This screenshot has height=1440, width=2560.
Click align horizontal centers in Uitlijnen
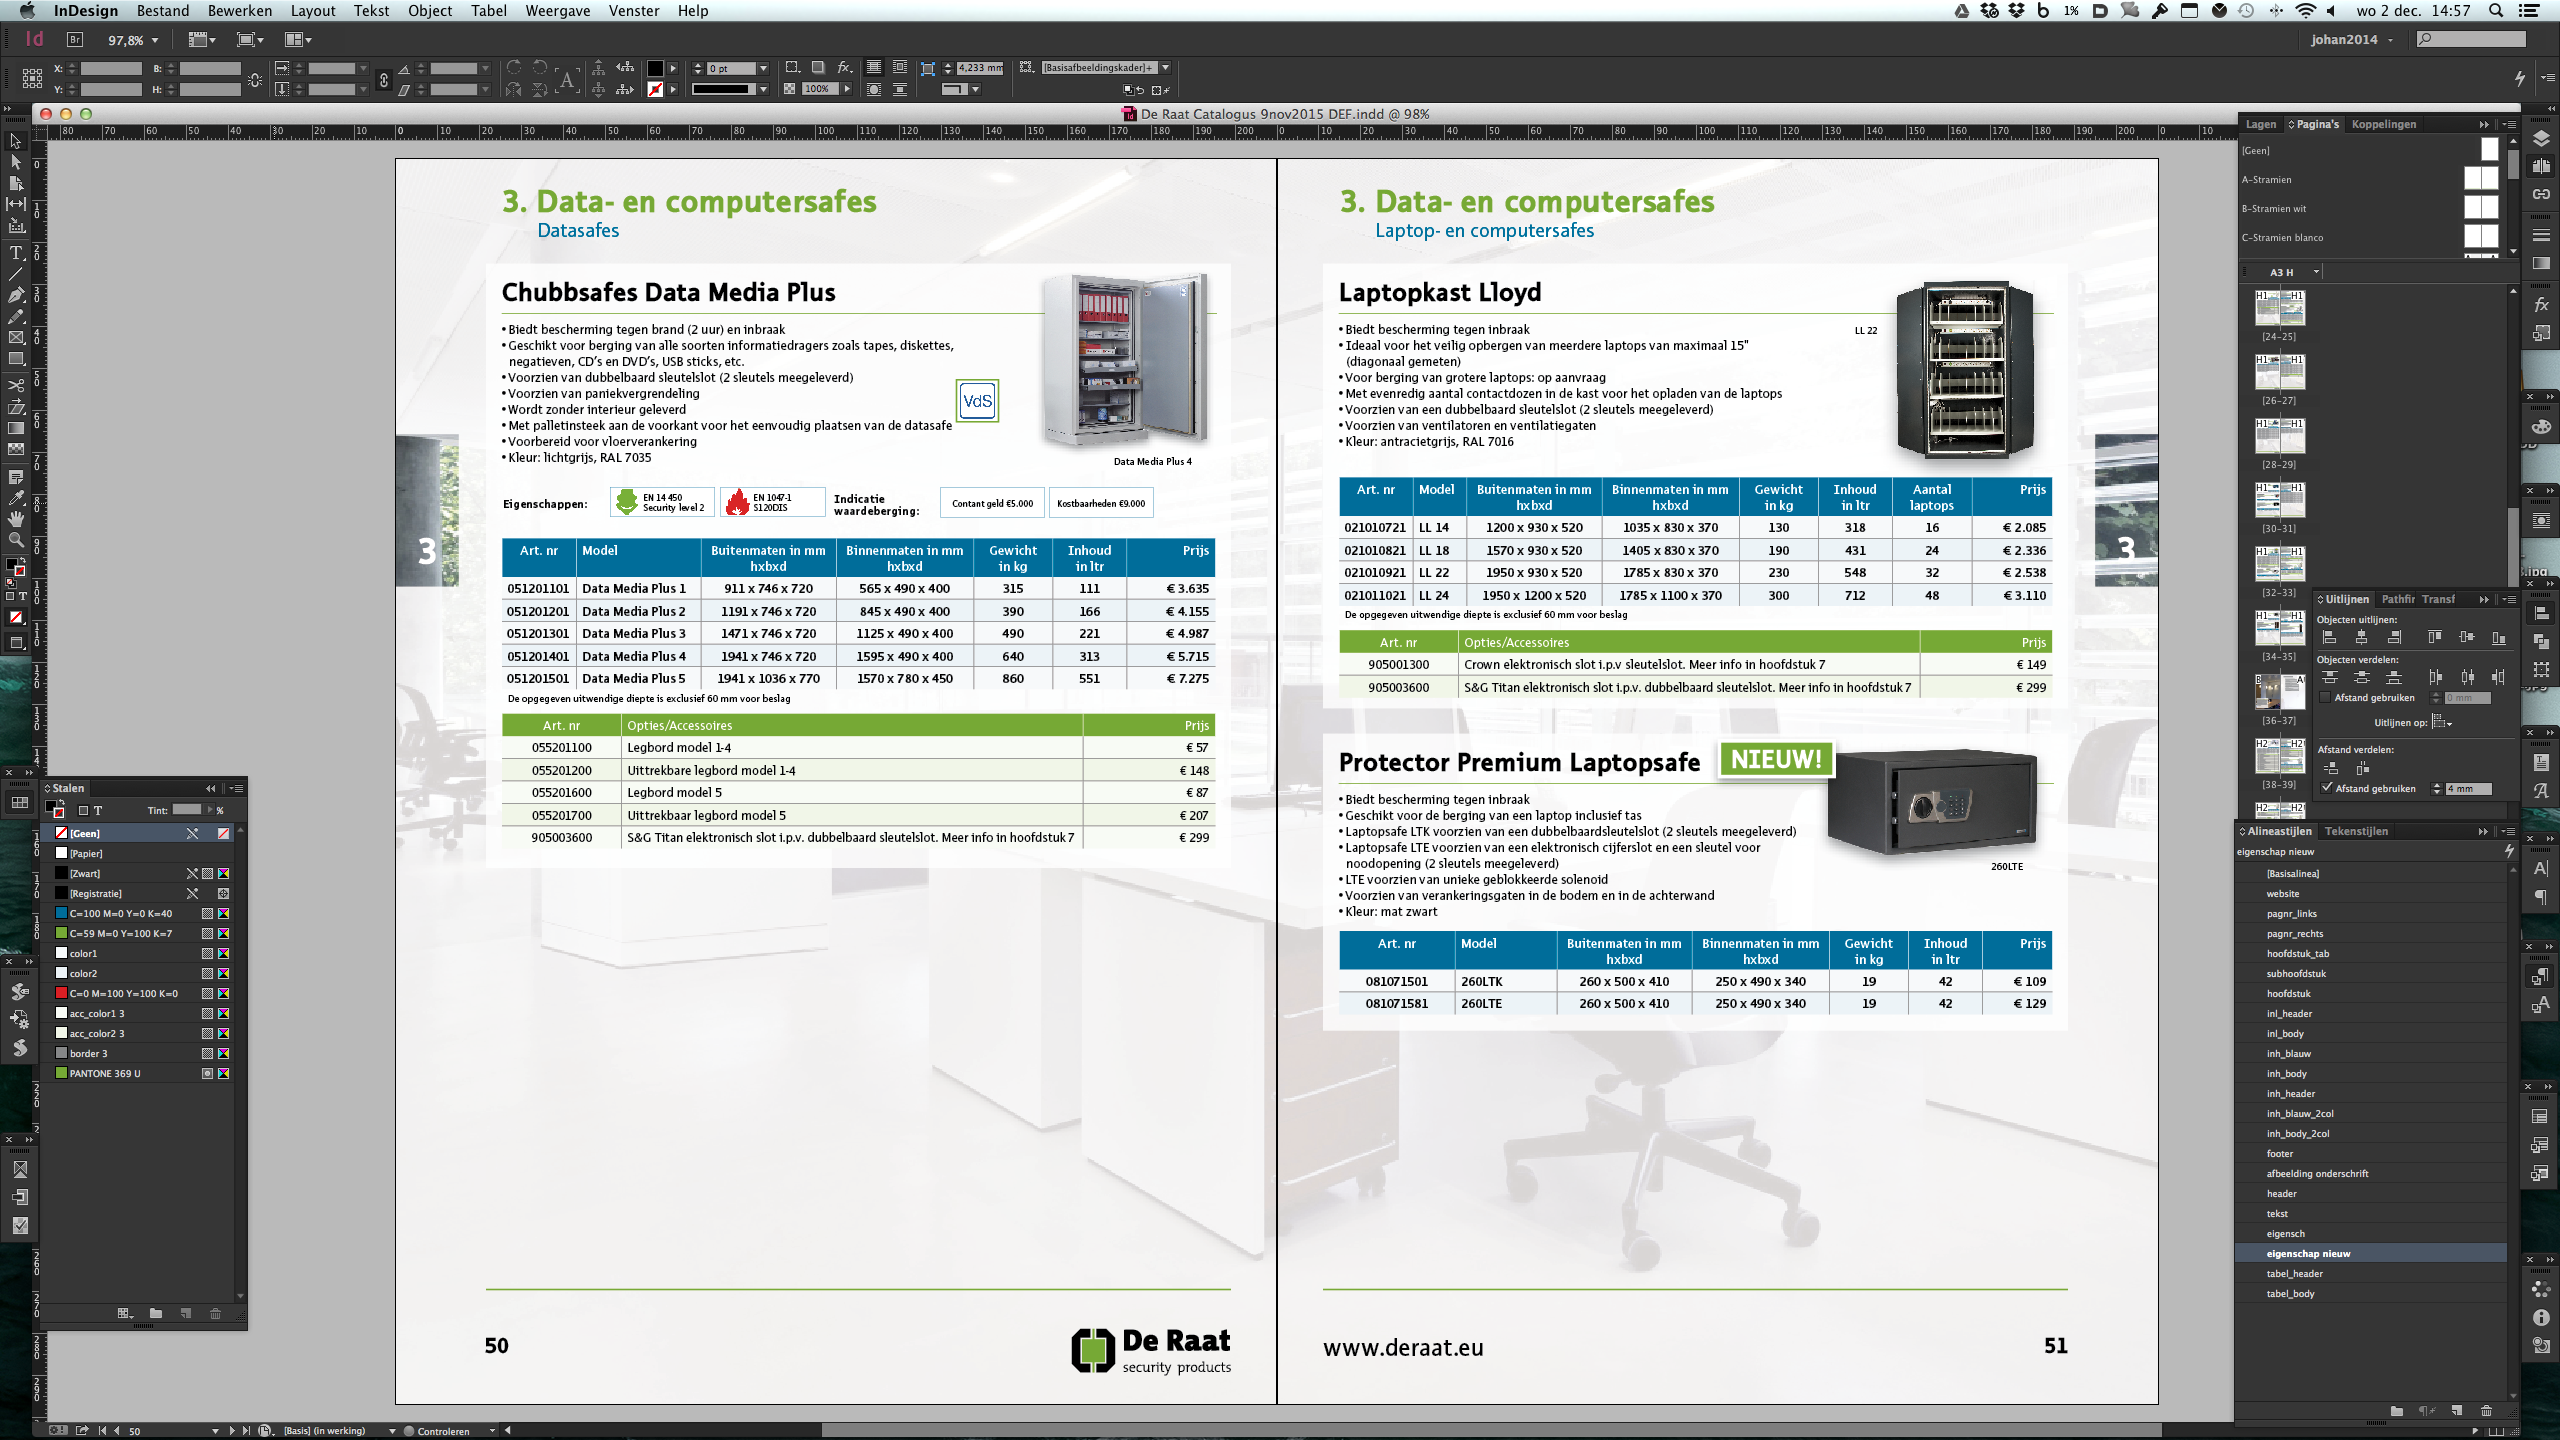[2361, 638]
